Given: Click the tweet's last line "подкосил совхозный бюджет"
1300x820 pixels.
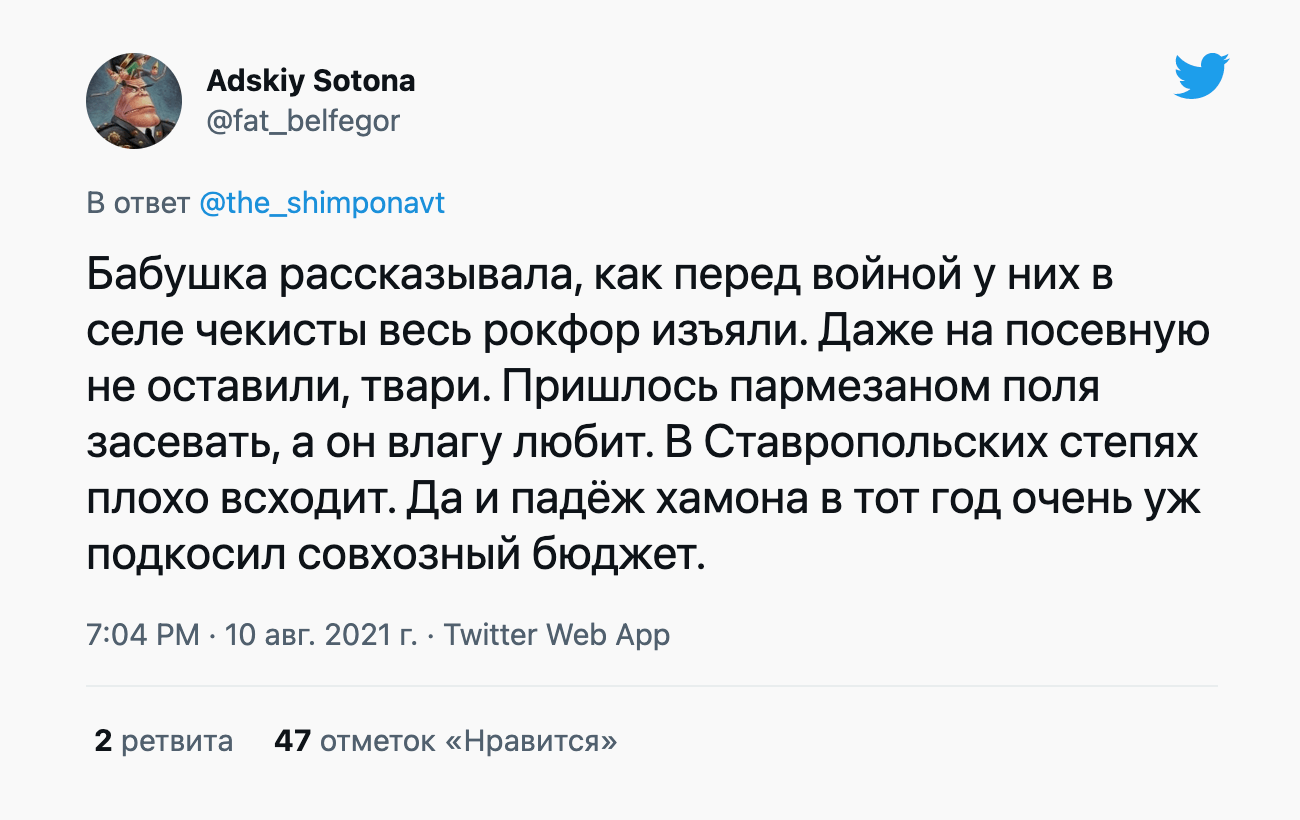Looking at the screenshot, I should (x=396, y=557).
